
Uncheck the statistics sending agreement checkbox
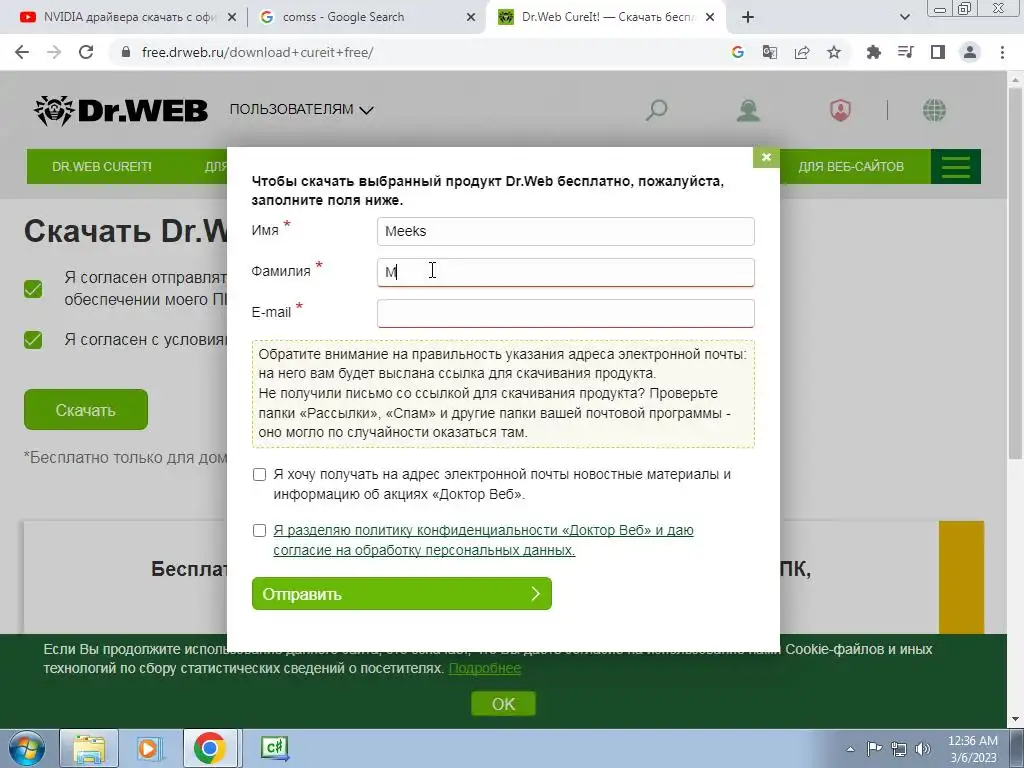[33, 289]
